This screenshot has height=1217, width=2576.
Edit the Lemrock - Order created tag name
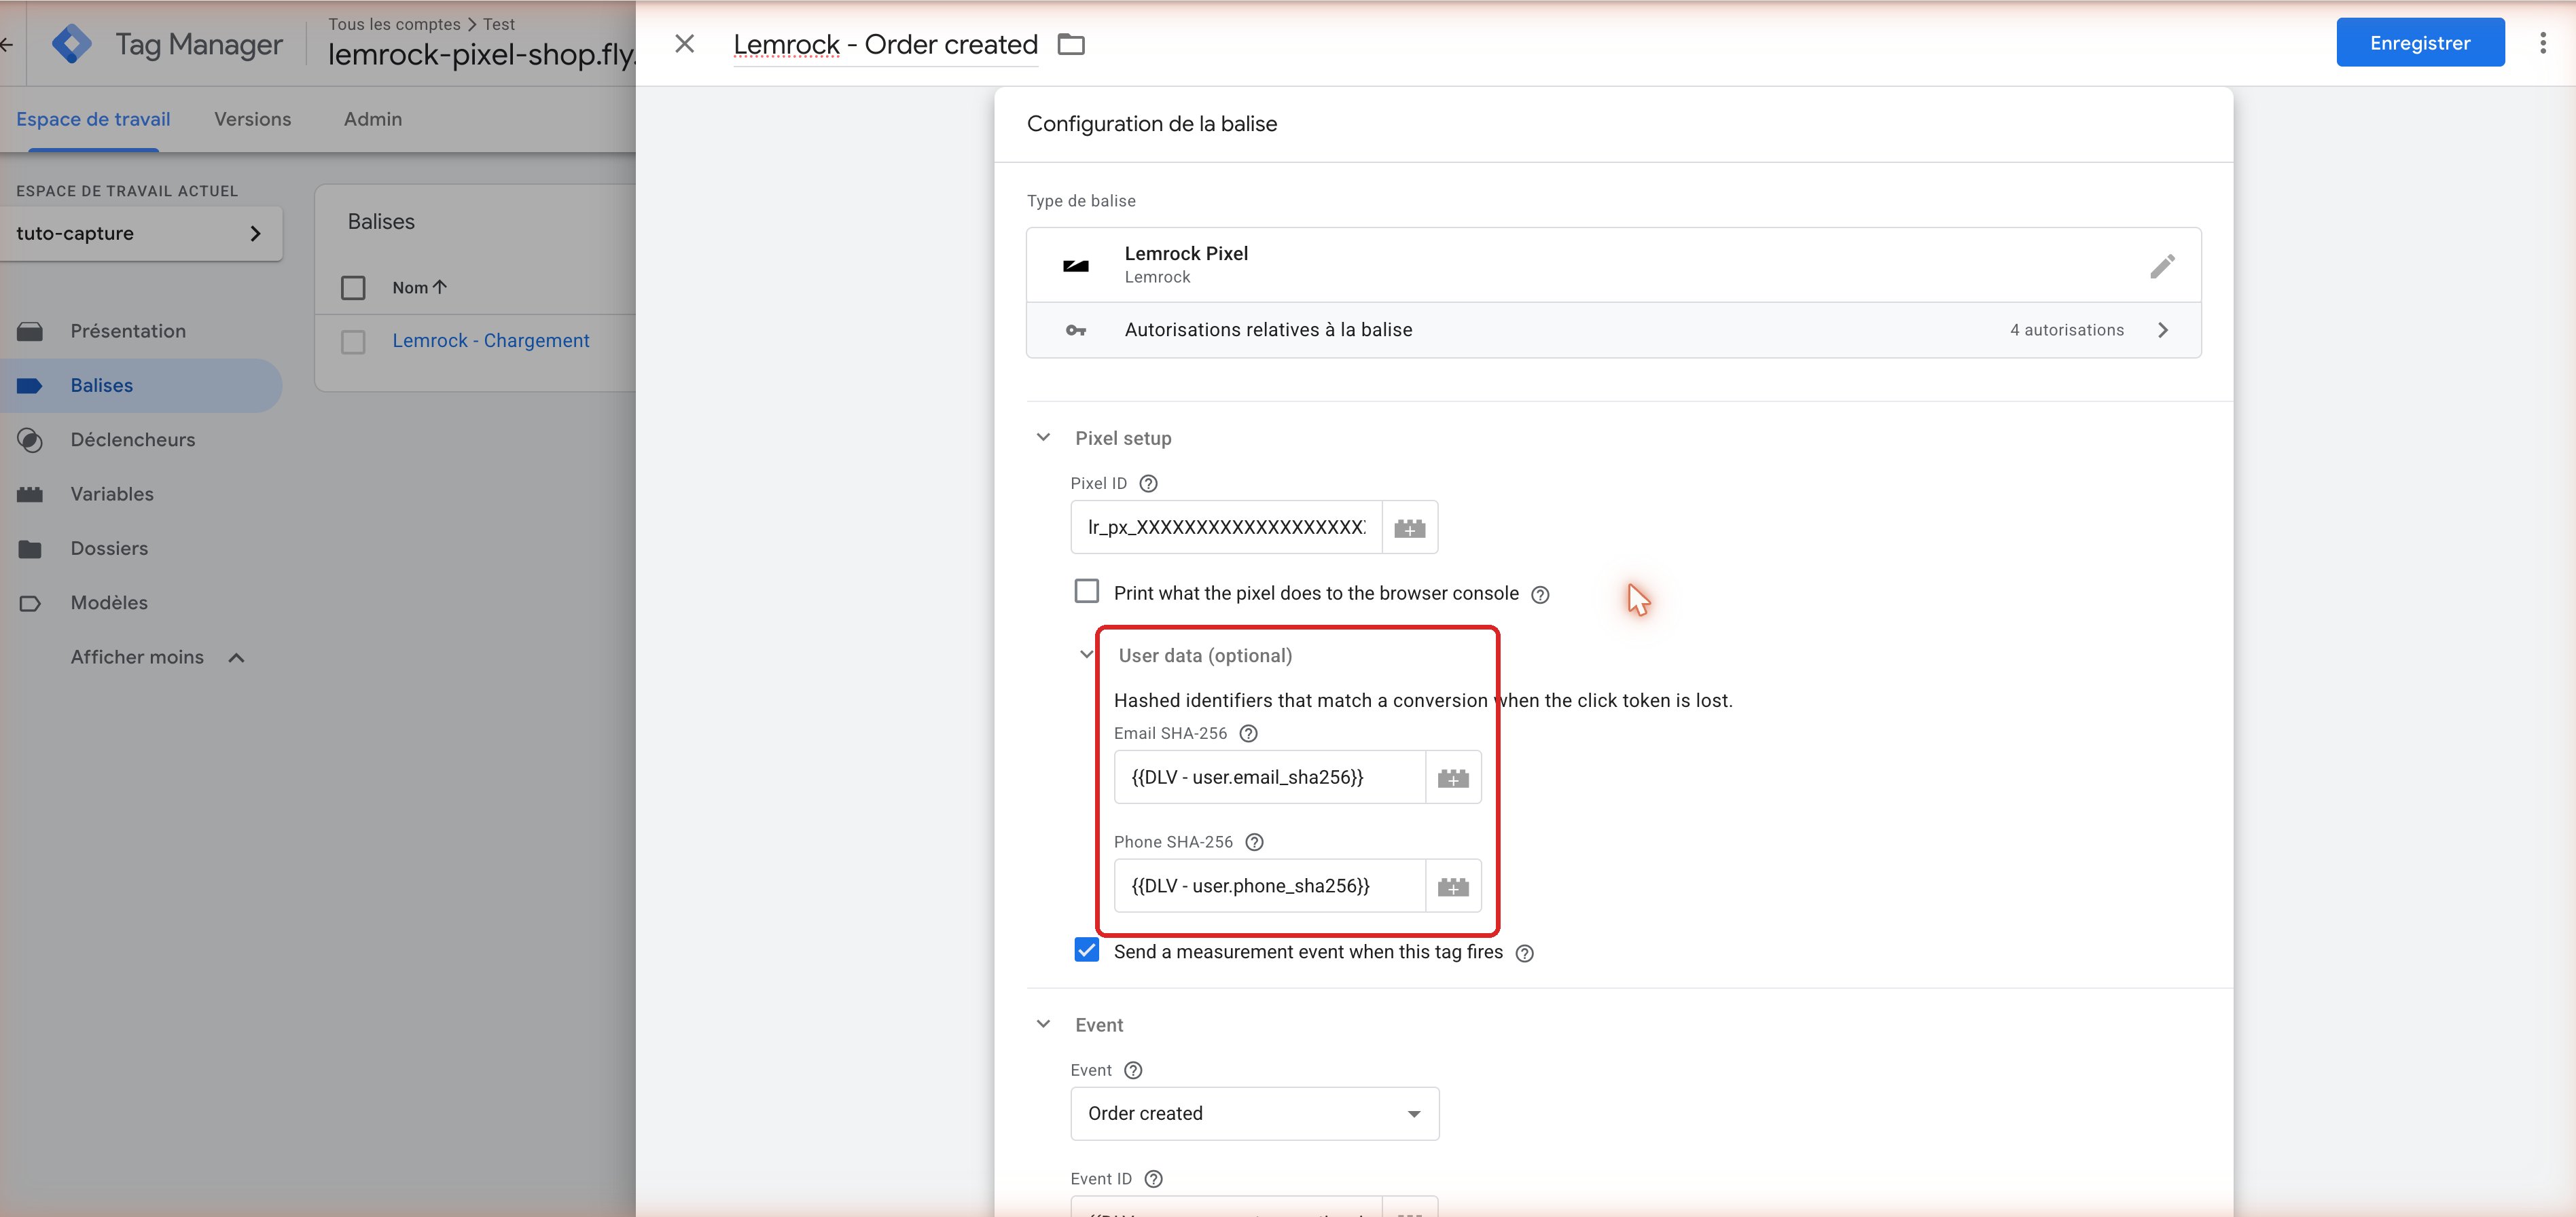point(885,45)
